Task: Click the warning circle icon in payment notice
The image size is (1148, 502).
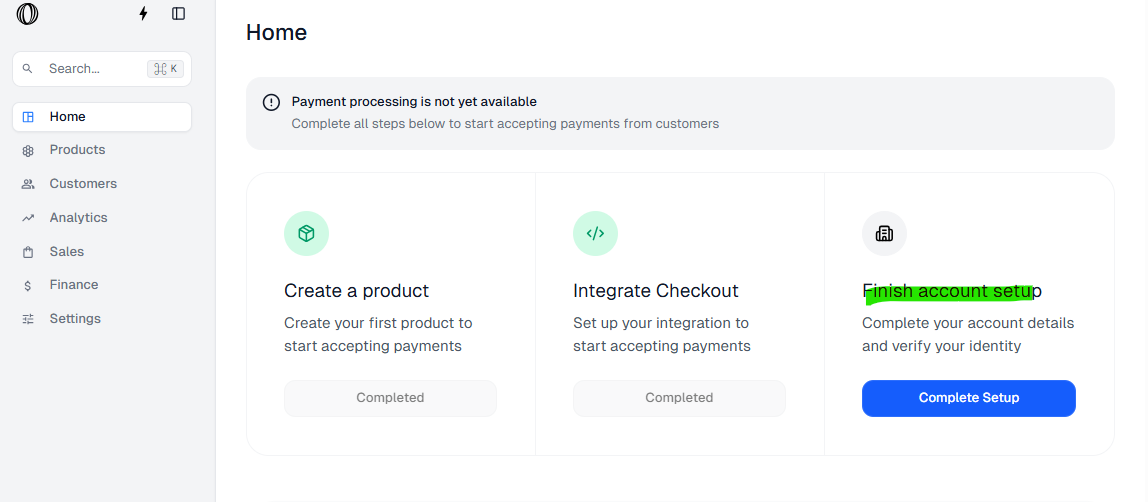Action: pos(271,102)
